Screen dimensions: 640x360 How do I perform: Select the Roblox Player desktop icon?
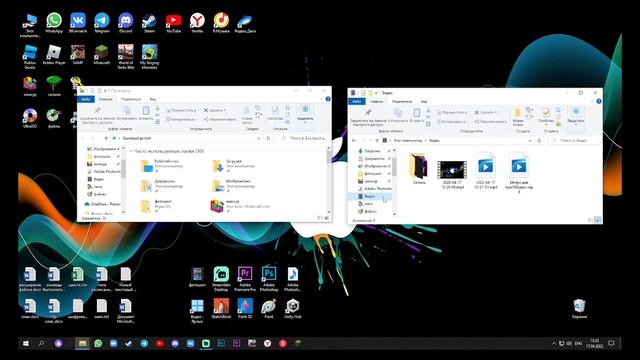[54, 55]
